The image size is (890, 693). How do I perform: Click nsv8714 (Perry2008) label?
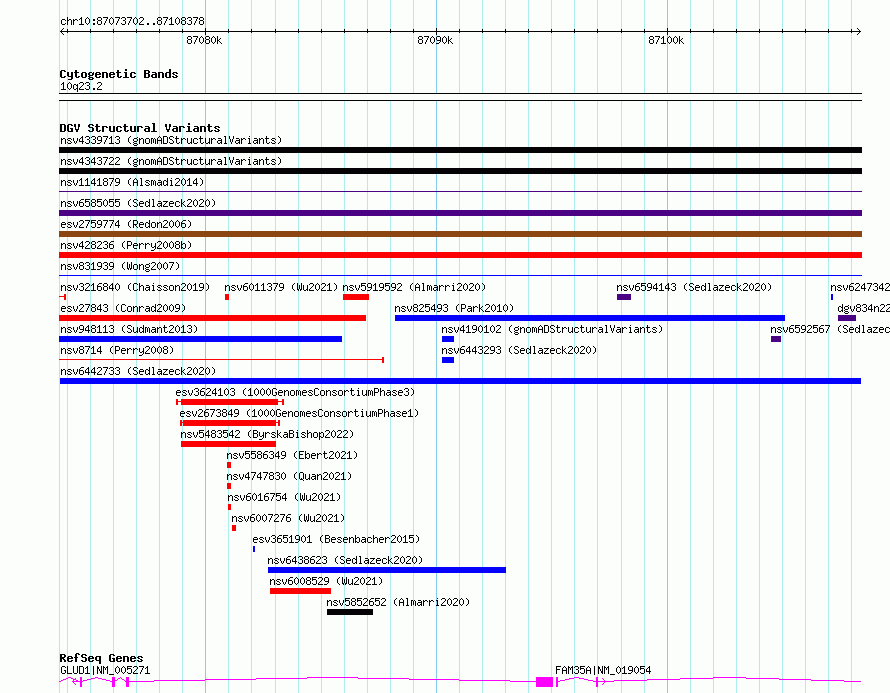coord(117,350)
